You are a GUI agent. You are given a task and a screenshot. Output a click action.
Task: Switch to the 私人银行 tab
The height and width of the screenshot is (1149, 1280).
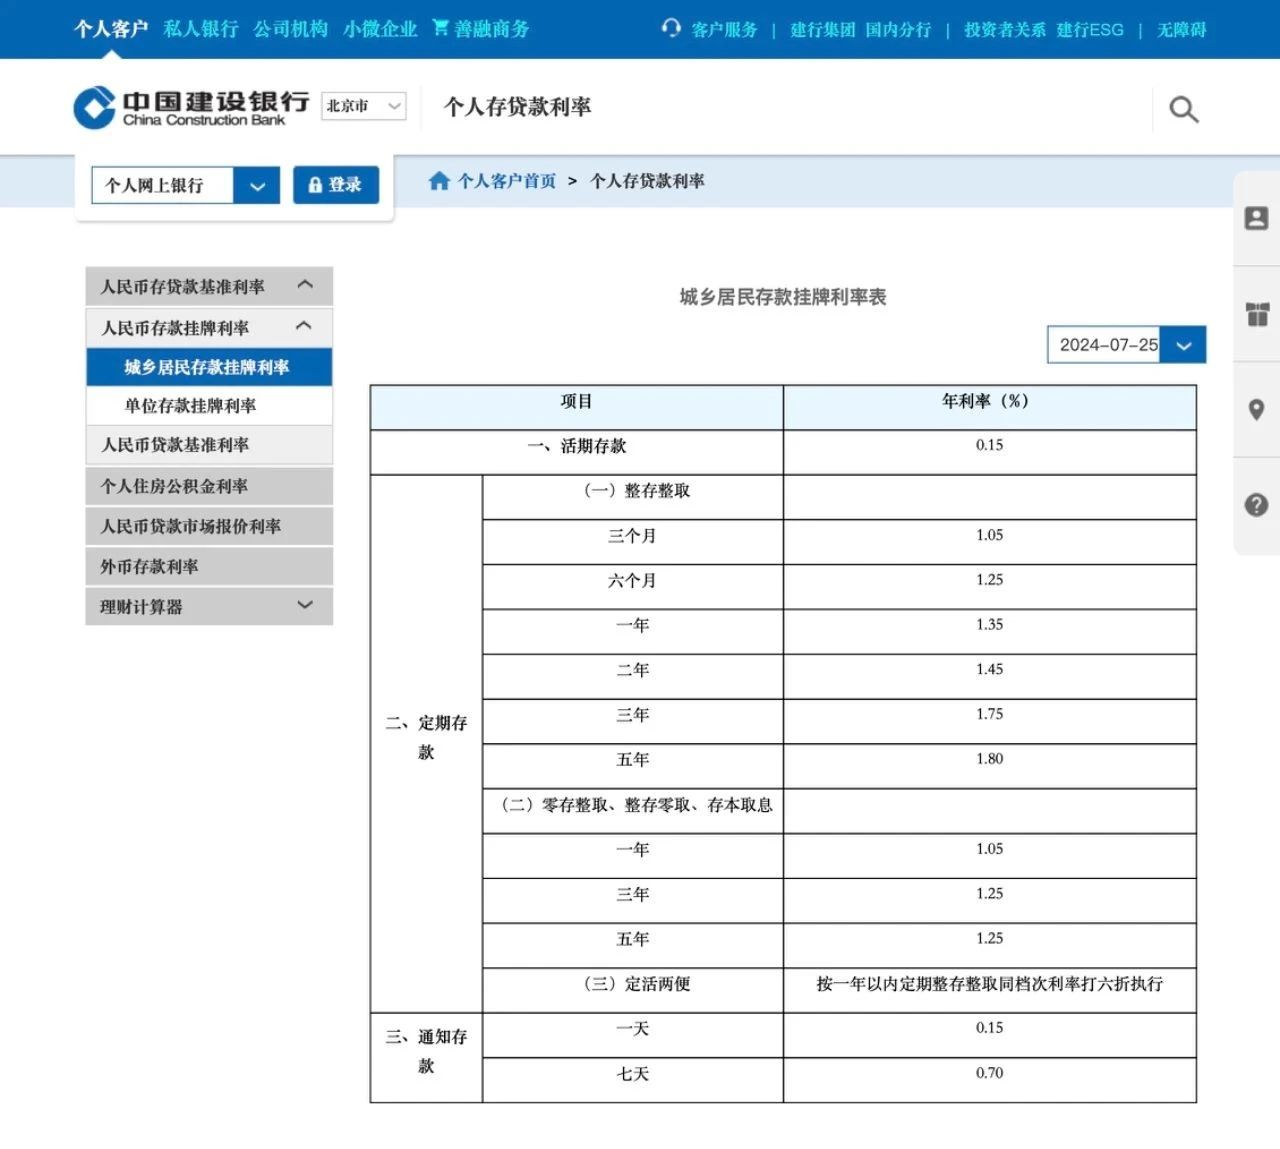(x=201, y=29)
